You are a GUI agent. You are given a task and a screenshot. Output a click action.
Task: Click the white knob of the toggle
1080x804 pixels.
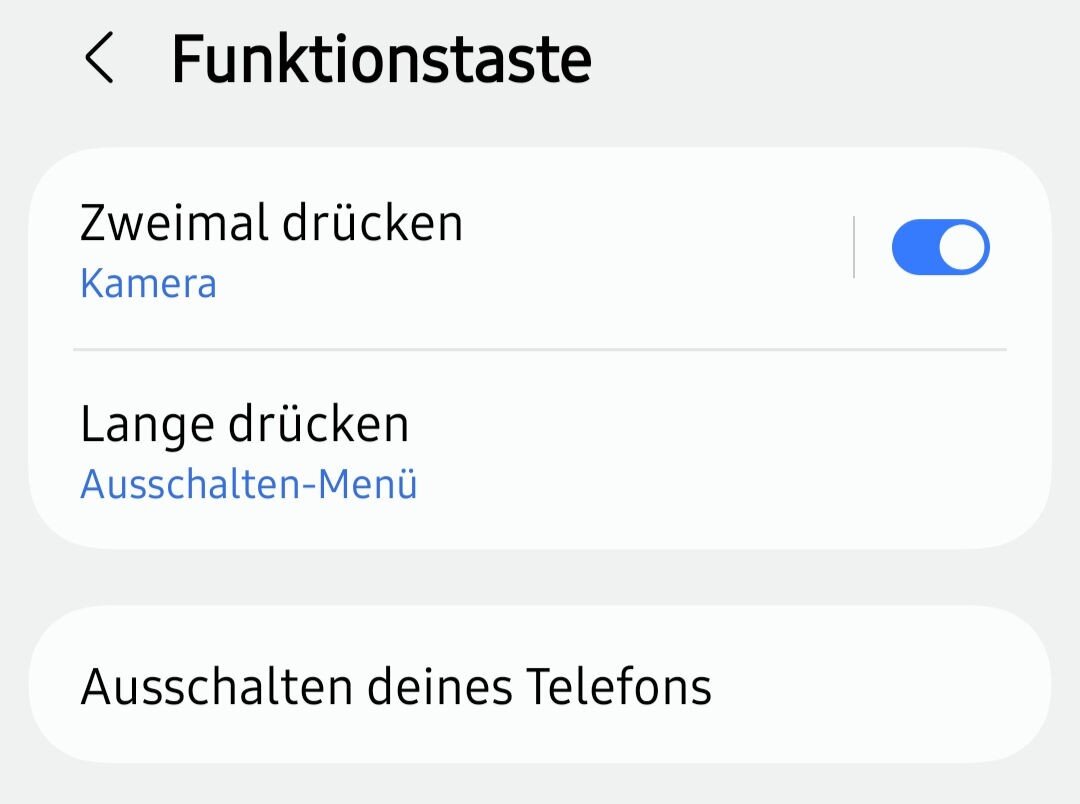[964, 247]
